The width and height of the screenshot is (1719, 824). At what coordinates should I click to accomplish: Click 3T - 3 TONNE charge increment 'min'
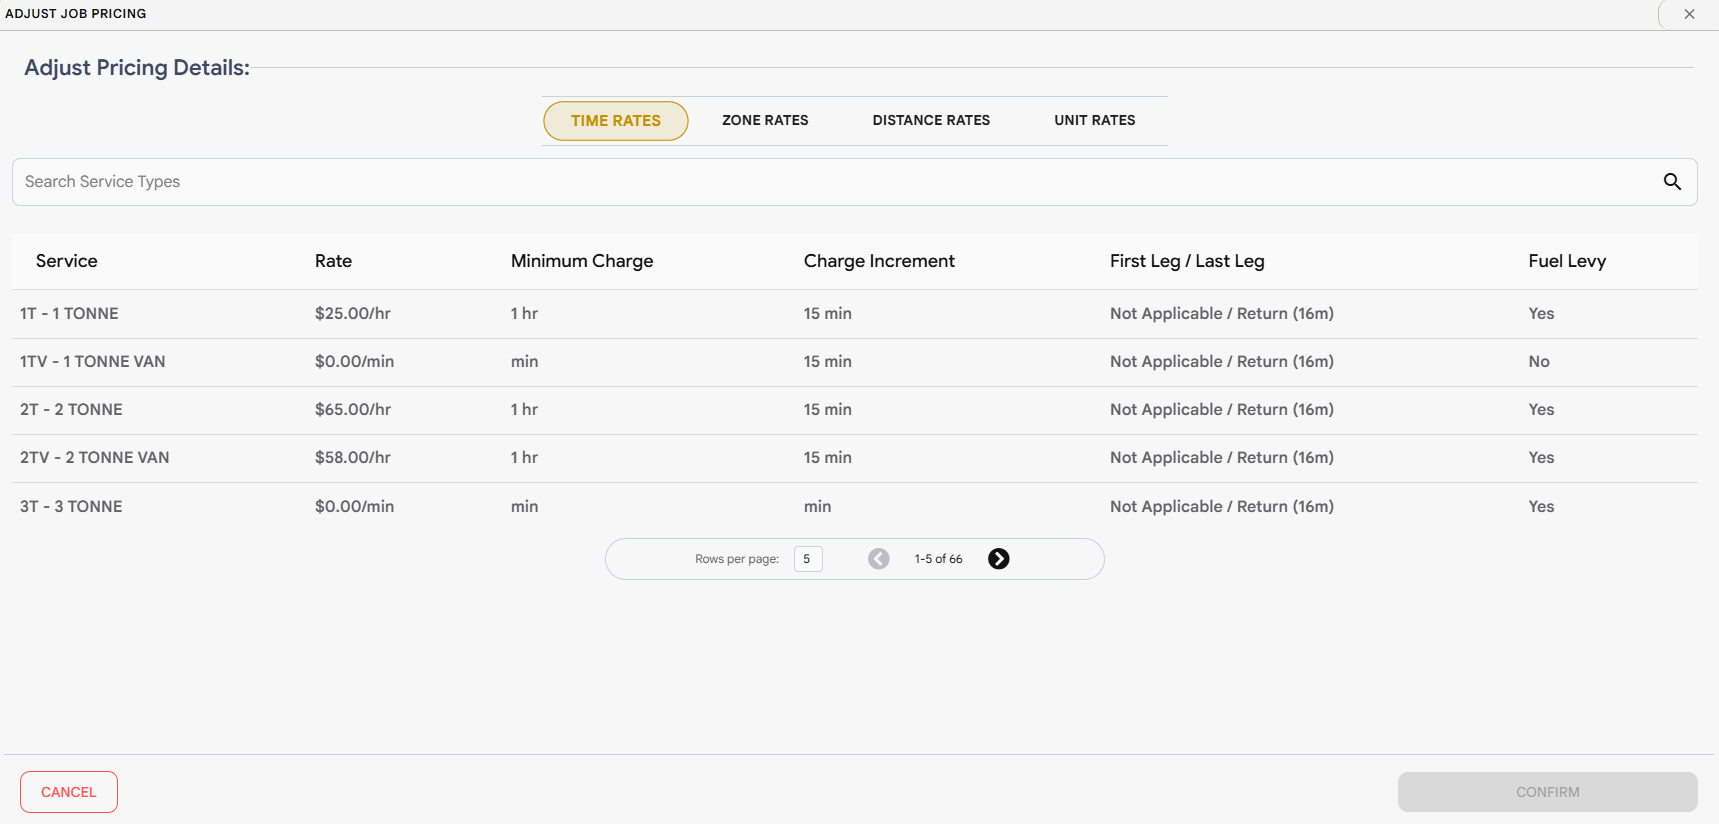click(817, 507)
